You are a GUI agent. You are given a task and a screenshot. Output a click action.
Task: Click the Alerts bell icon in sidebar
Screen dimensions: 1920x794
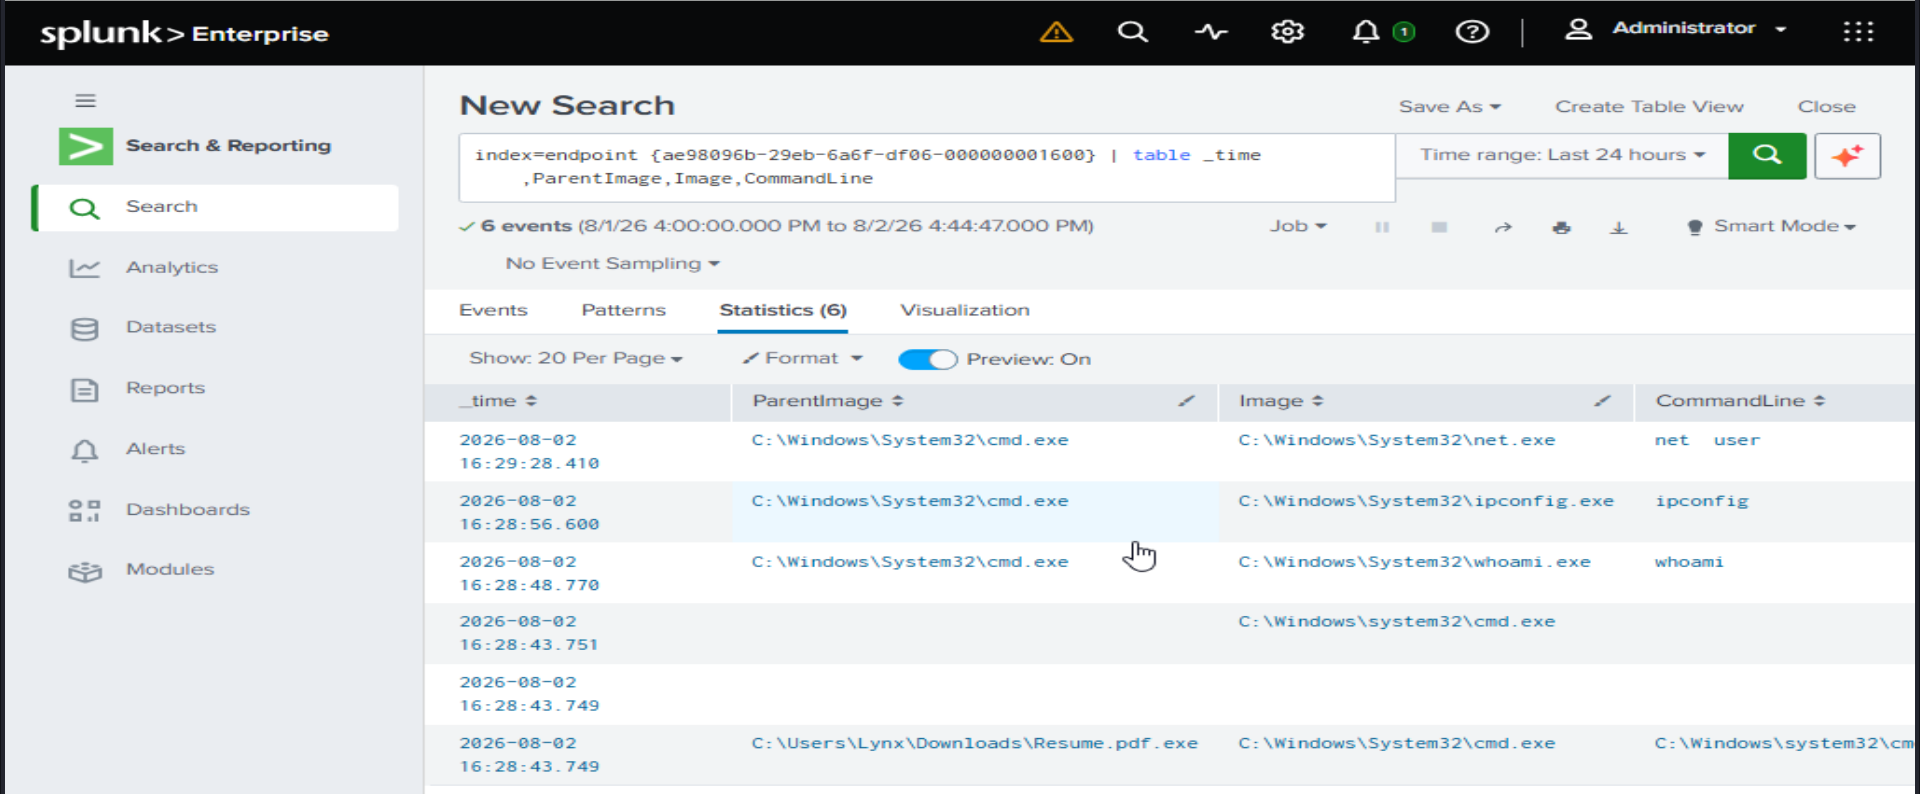click(85, 451)
